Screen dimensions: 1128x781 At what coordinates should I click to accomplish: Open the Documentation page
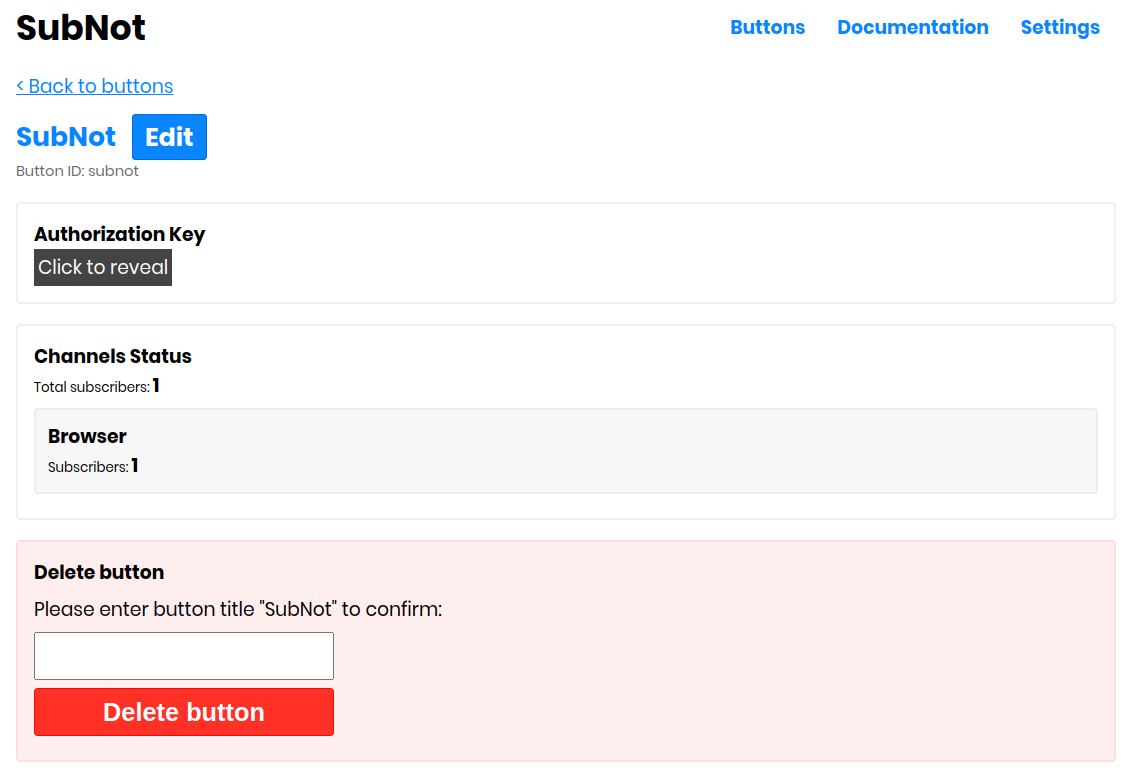[912, 28]
